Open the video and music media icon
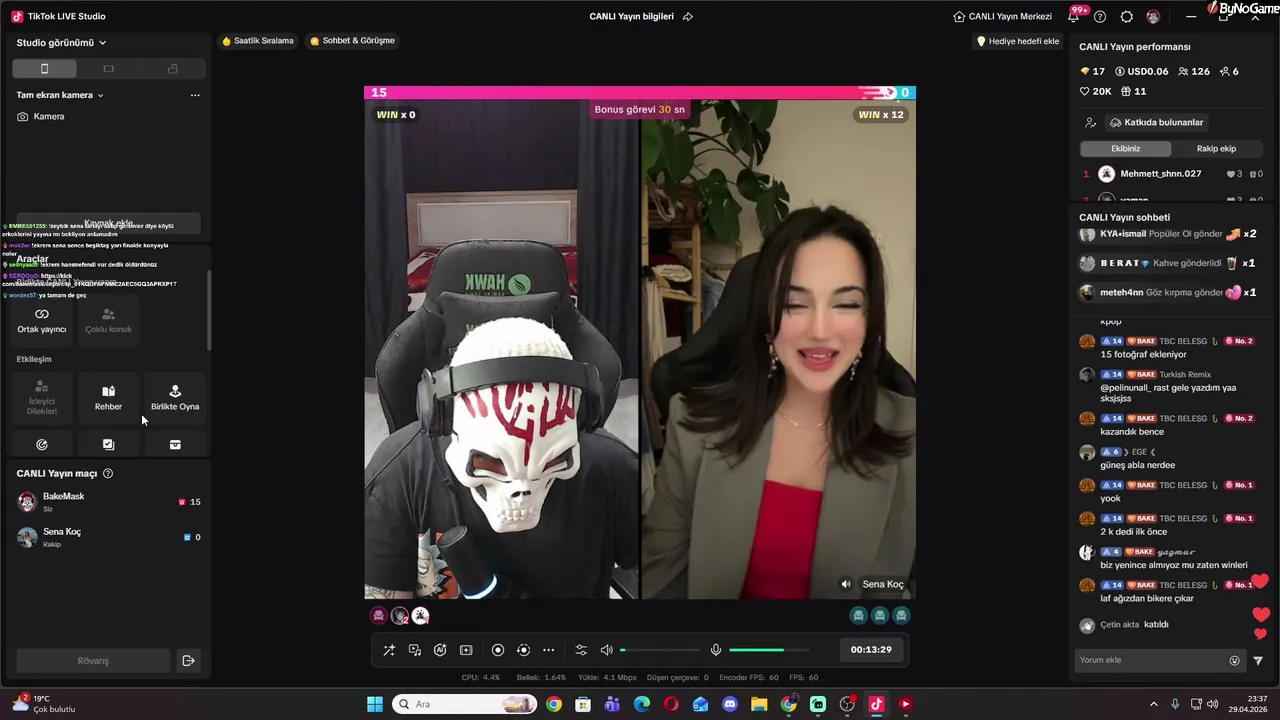Image resolution: width=1280 pixels, height=720 pixels. [415, 650]
